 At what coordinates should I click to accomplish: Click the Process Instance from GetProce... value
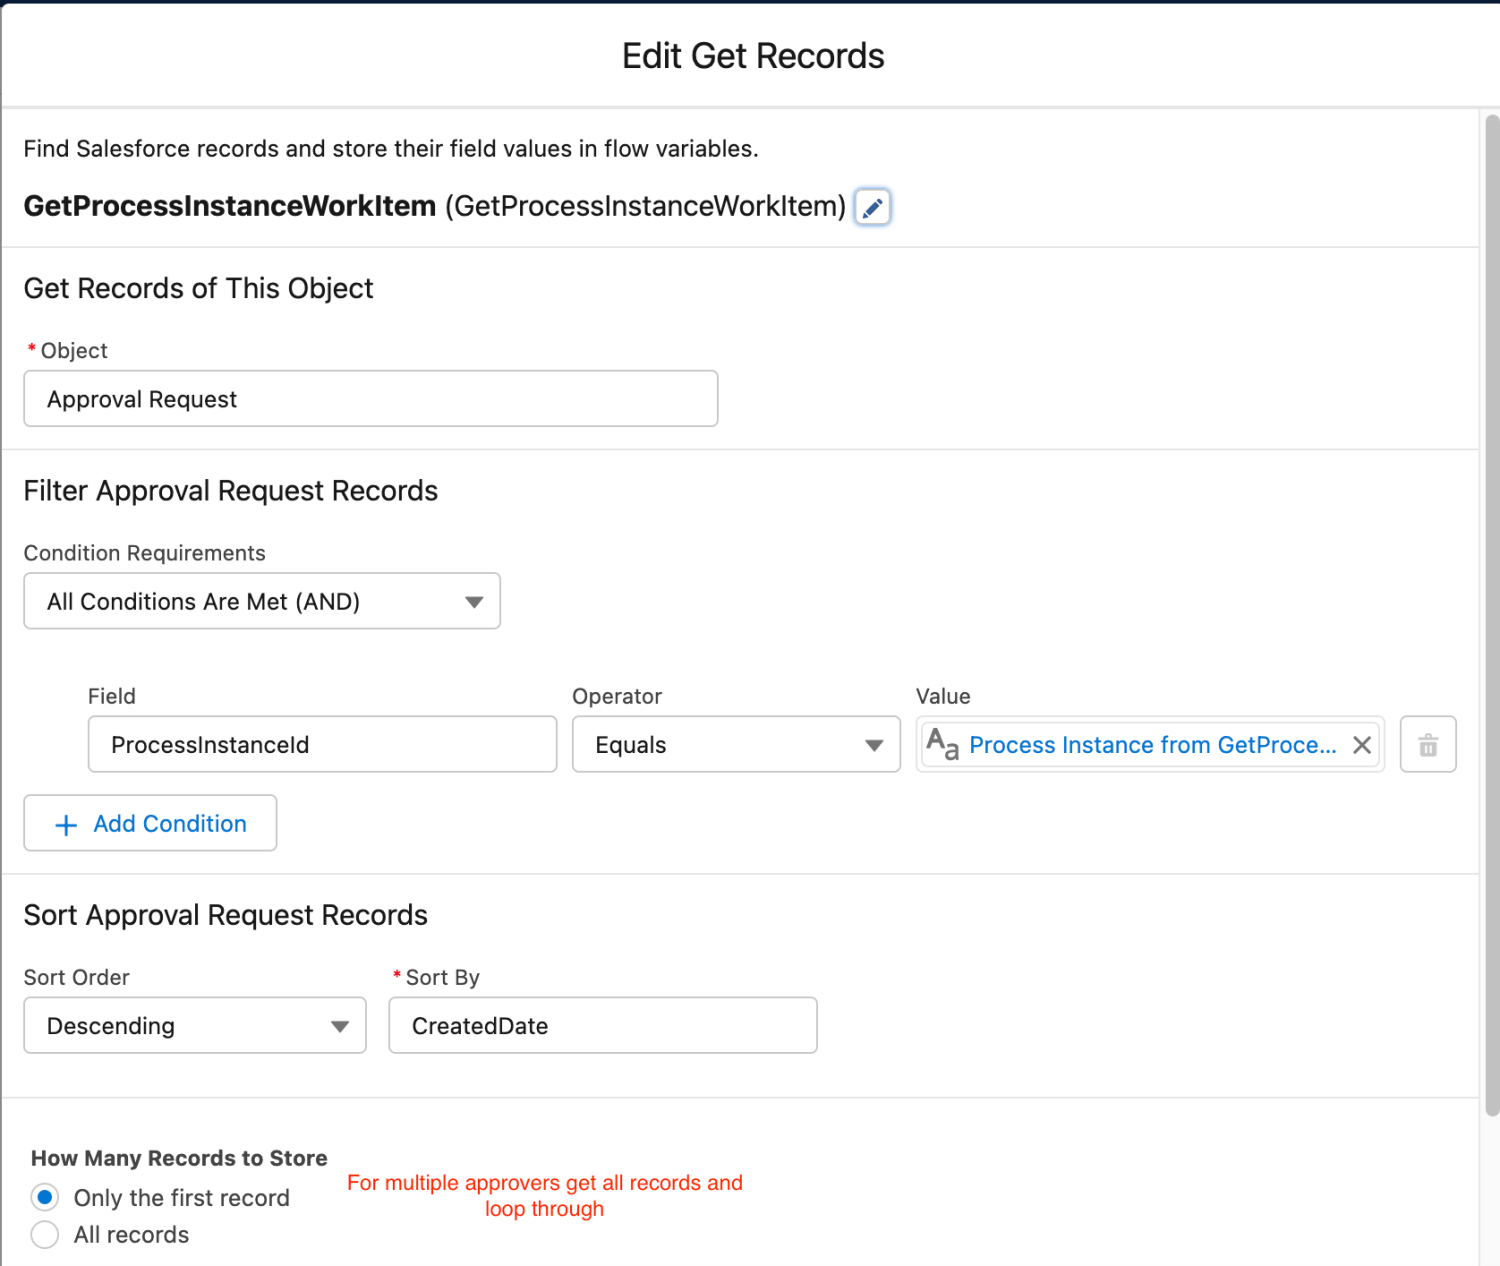[1152, 745]
